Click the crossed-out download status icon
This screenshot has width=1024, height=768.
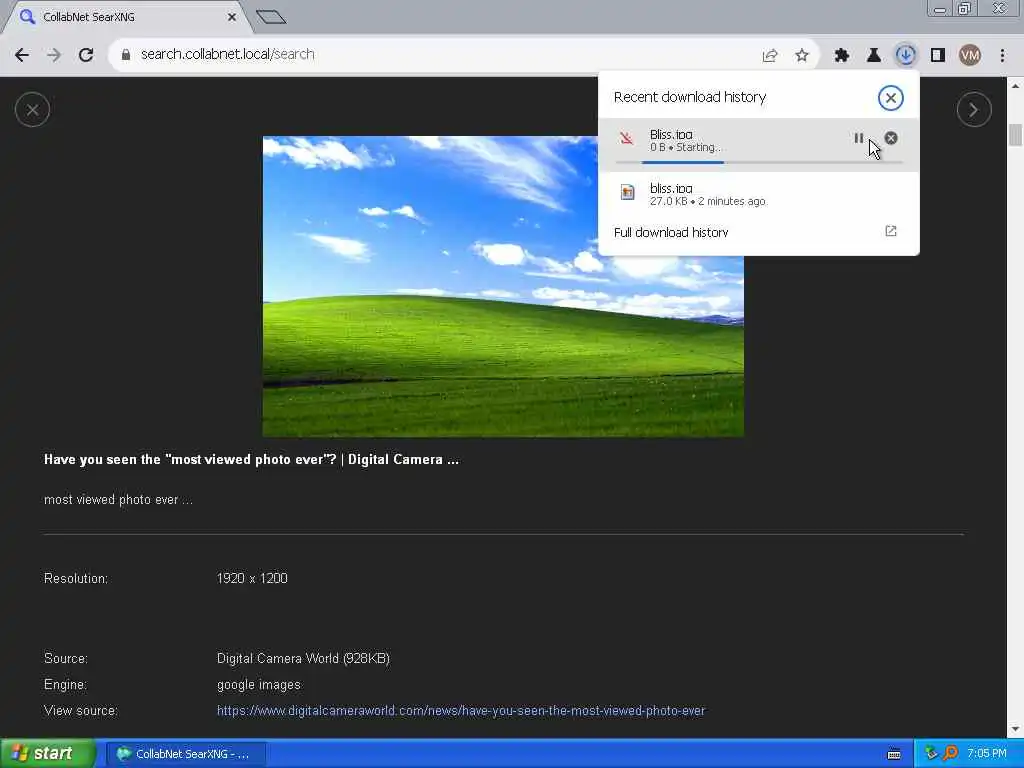627,138
